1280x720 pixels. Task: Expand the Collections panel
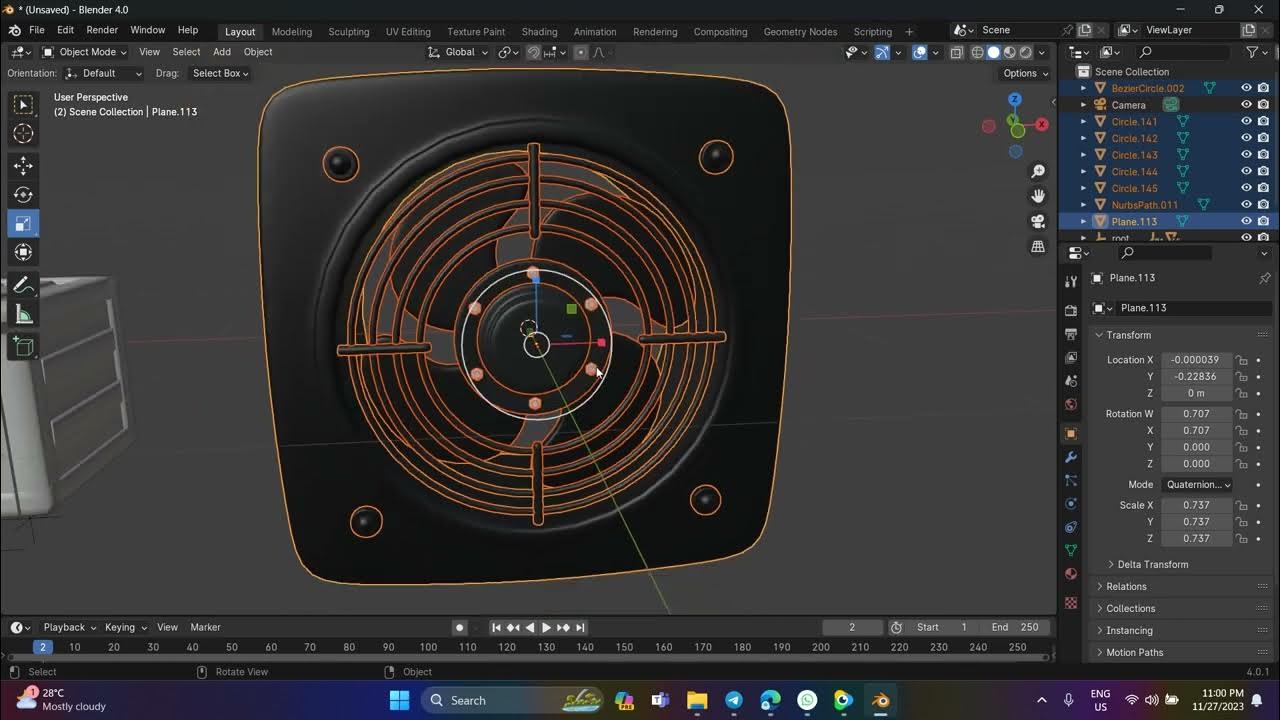1130,608
